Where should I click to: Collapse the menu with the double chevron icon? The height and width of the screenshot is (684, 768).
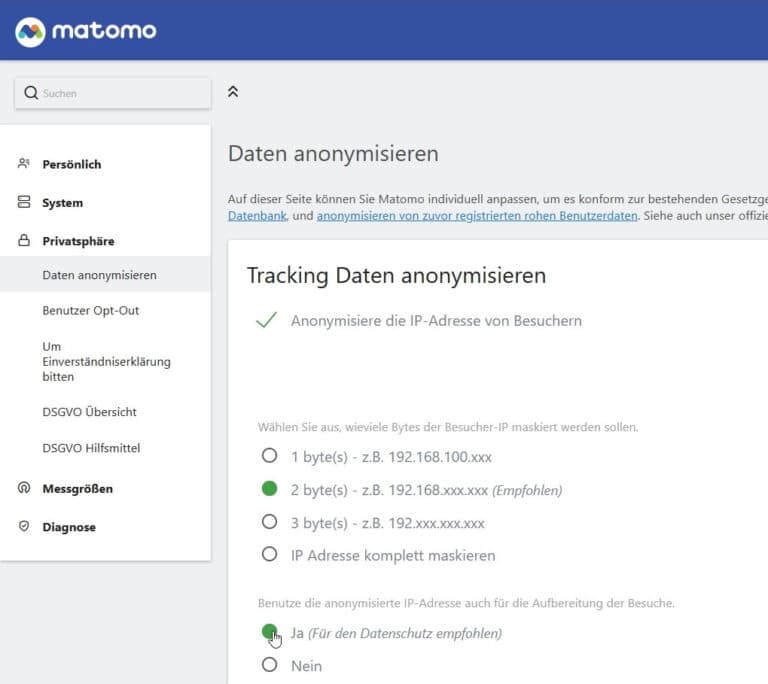click(x=233, y=92)
